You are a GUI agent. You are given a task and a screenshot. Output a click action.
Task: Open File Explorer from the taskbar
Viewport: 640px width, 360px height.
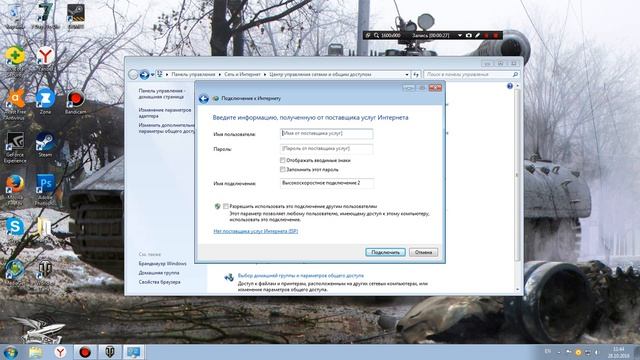(x=36, y=352)
